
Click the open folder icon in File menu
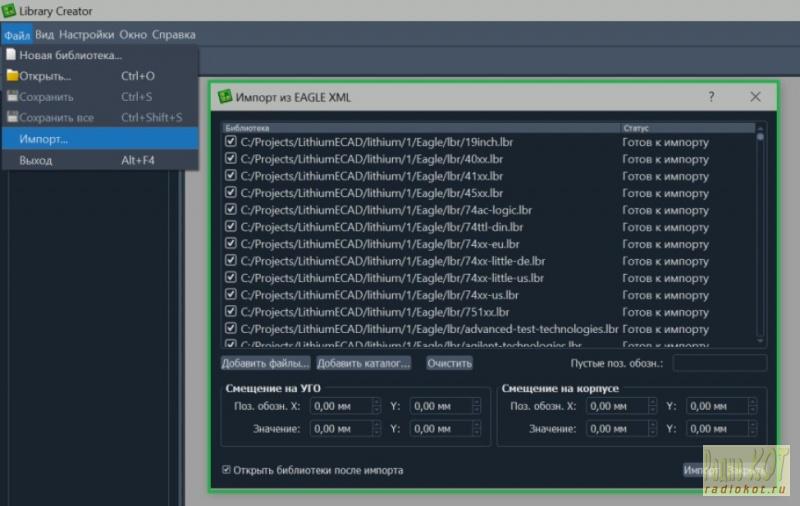[x=12, y=76]
